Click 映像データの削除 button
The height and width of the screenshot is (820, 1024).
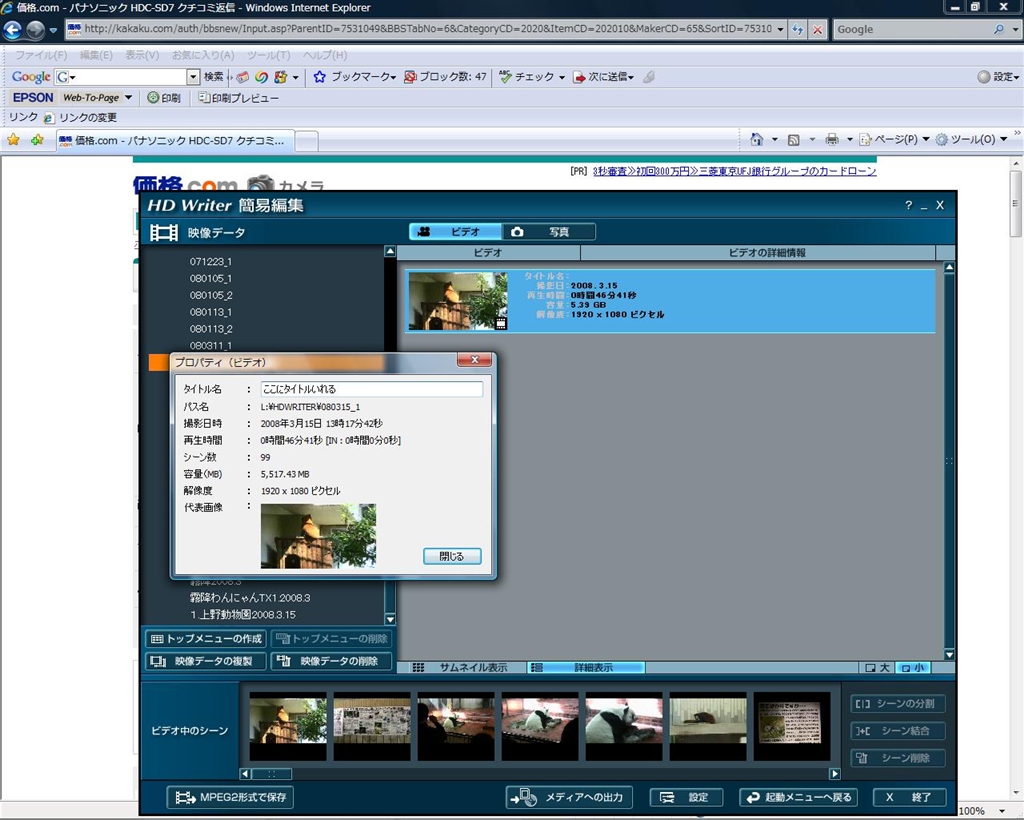point(331,661)
